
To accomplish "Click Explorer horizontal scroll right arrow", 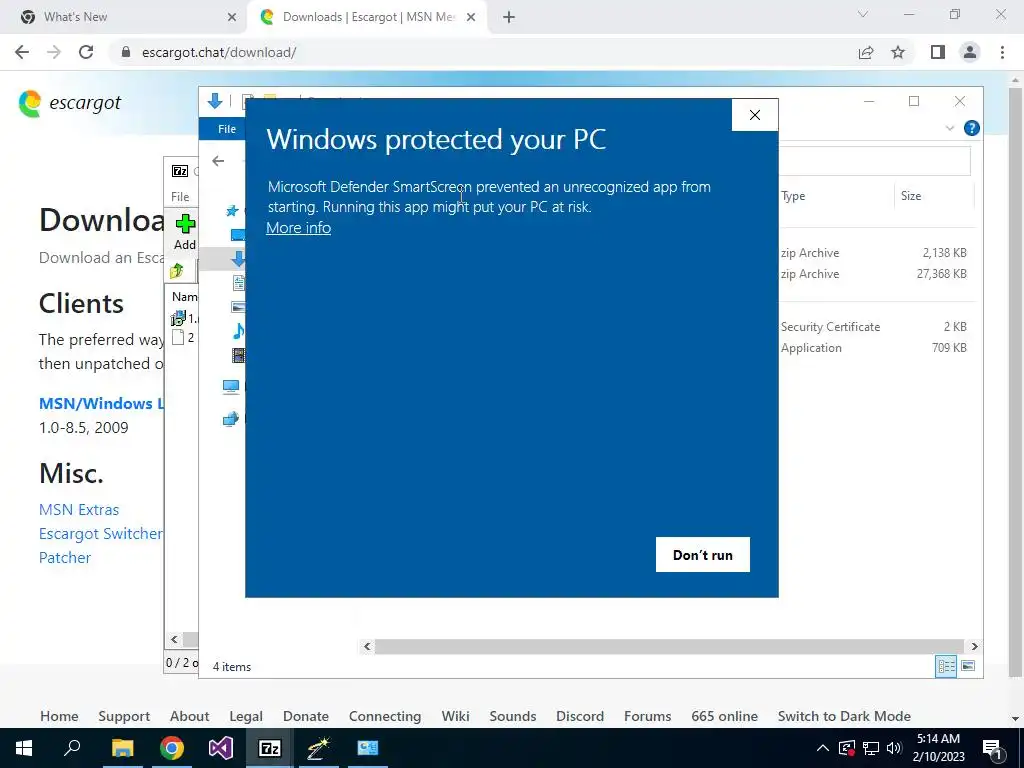I will point(974,646).
